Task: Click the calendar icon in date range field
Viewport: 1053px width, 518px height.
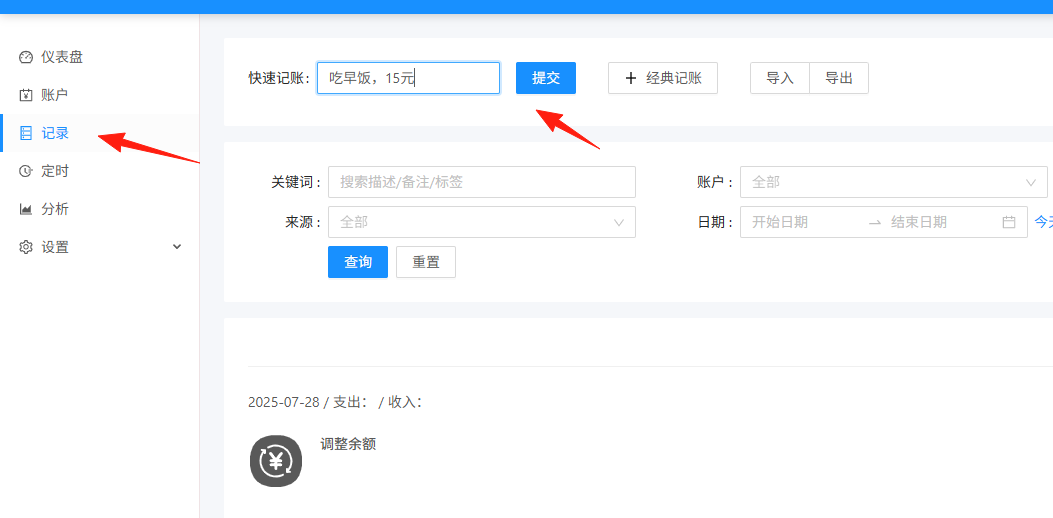Action: tap(1009, 222)
